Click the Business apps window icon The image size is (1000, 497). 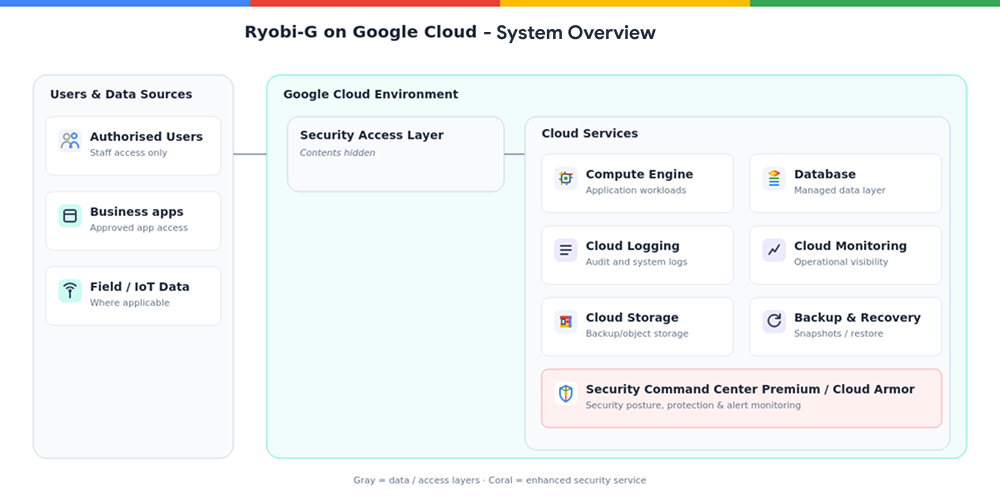70,216
